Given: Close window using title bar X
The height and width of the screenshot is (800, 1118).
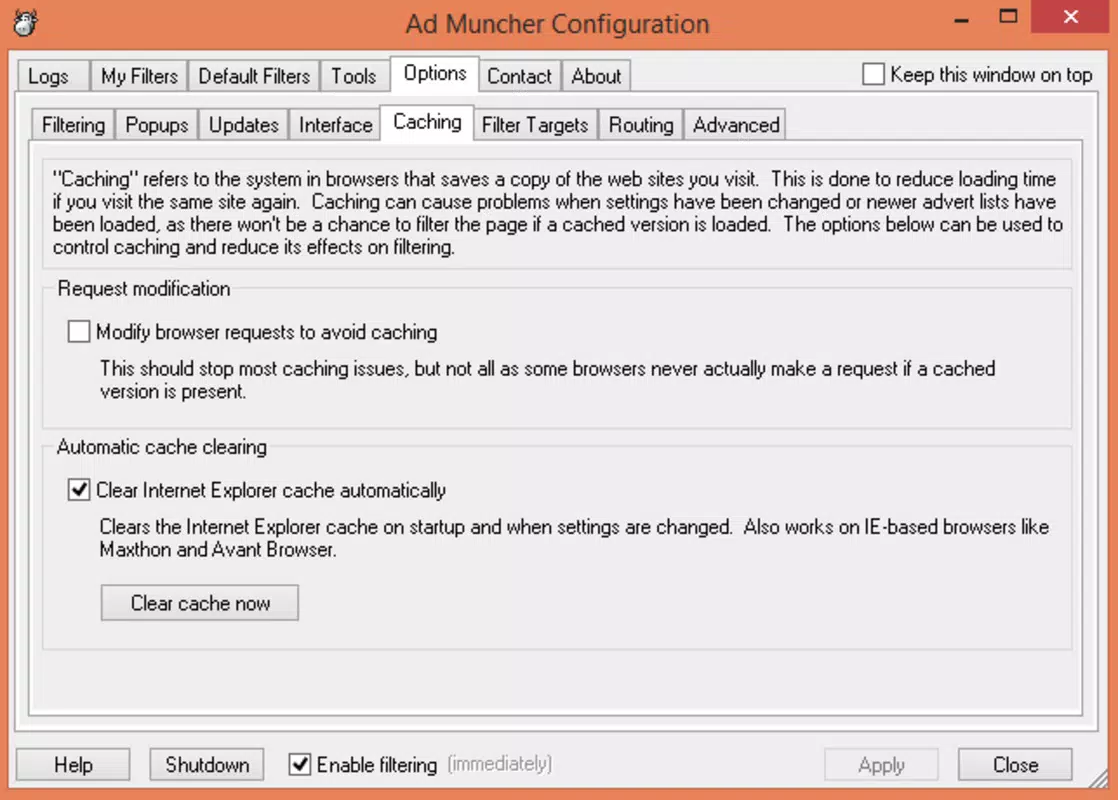Looking at the screenshot, I should click(x=1071, y=16).
